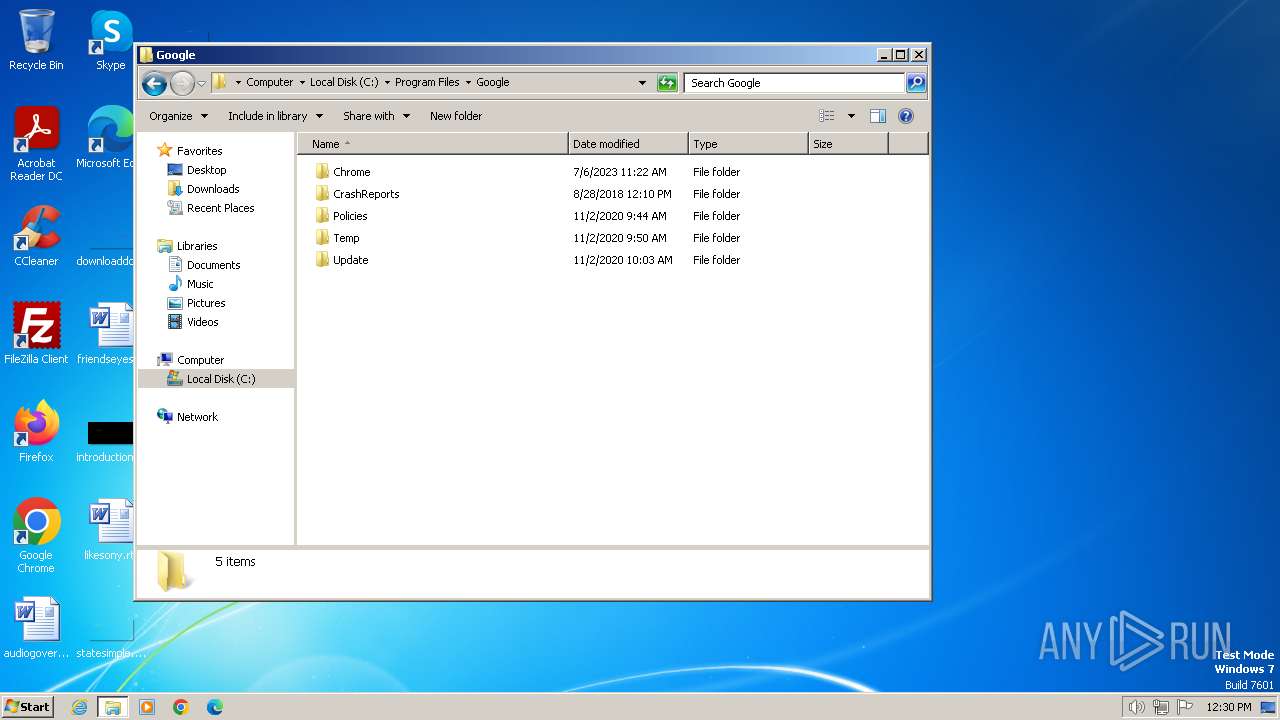Open Recent Places in navigation pane
Screen dimensions: 1280x720
pos(220,208)
